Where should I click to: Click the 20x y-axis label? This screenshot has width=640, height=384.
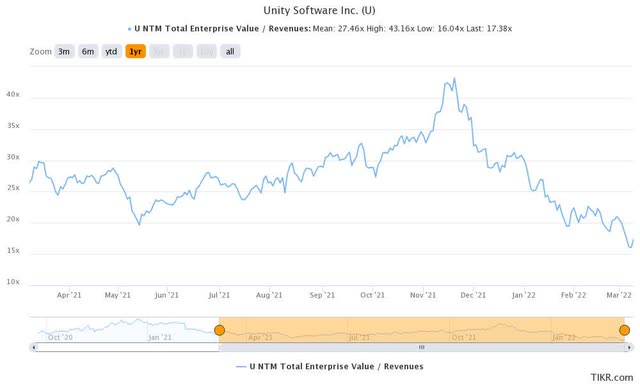click(13, 219)
